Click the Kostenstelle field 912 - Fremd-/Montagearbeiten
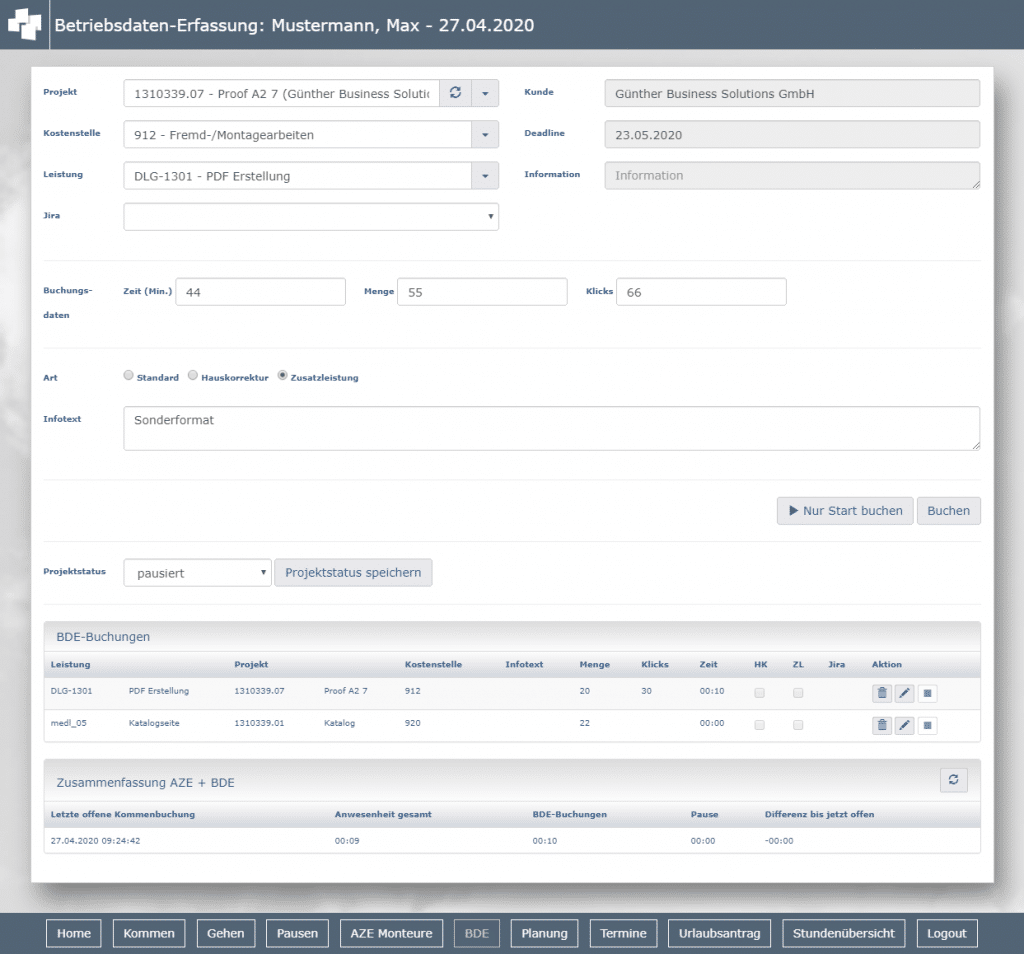Image resolution: width=1024 pixels, height=954 pixels. click(x=297, y=134)
